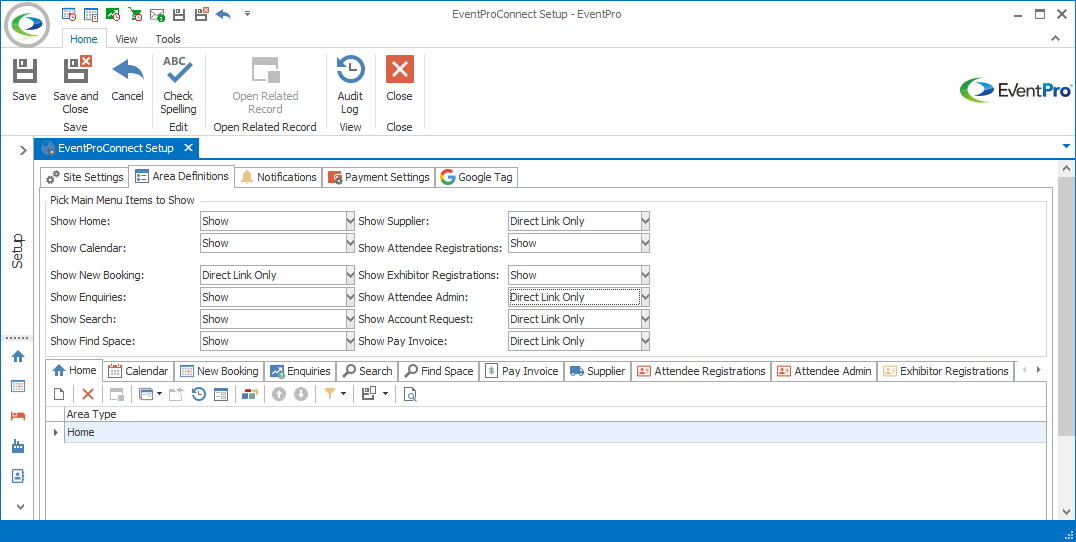This screenshot has height=542, width=1076.
Task: Click the print preview magnifier page icon
Action: coord(410,394)
